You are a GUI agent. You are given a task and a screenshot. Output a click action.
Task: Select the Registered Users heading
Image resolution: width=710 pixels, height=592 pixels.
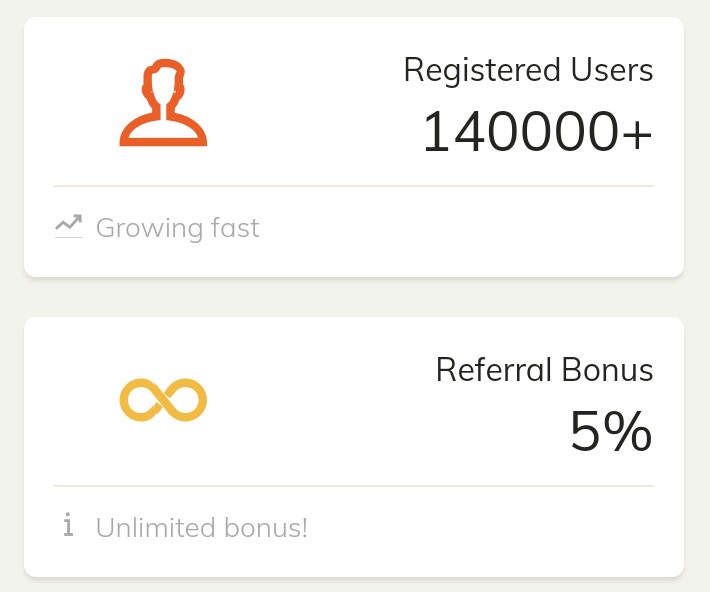tap(528, 70)
